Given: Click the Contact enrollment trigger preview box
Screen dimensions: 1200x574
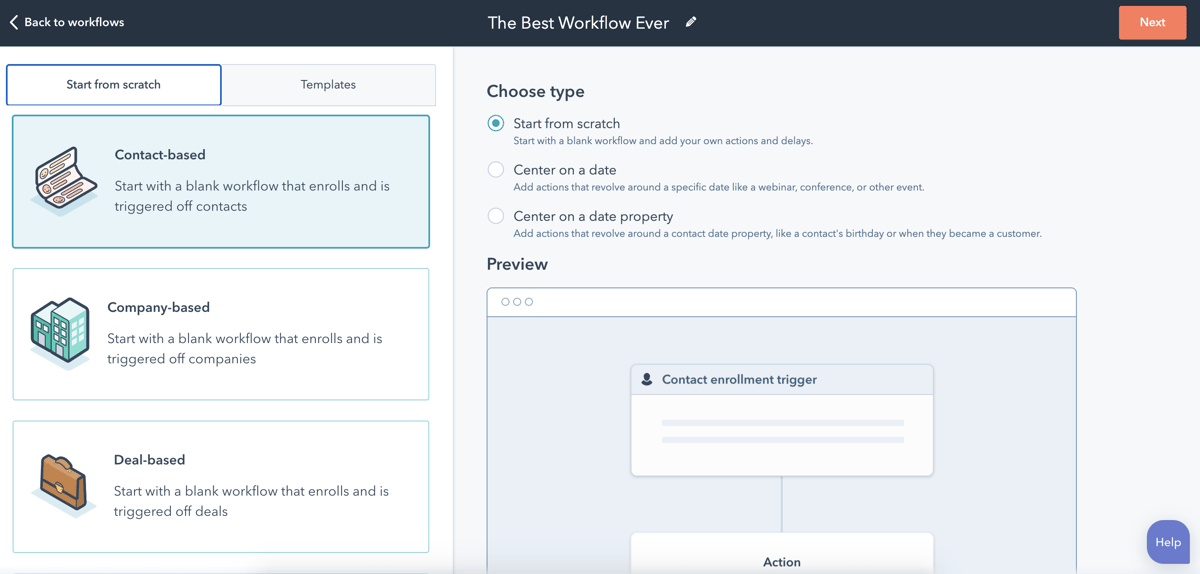Looking at the screenshot, I should pyautogui.click(x=782, y=420).
